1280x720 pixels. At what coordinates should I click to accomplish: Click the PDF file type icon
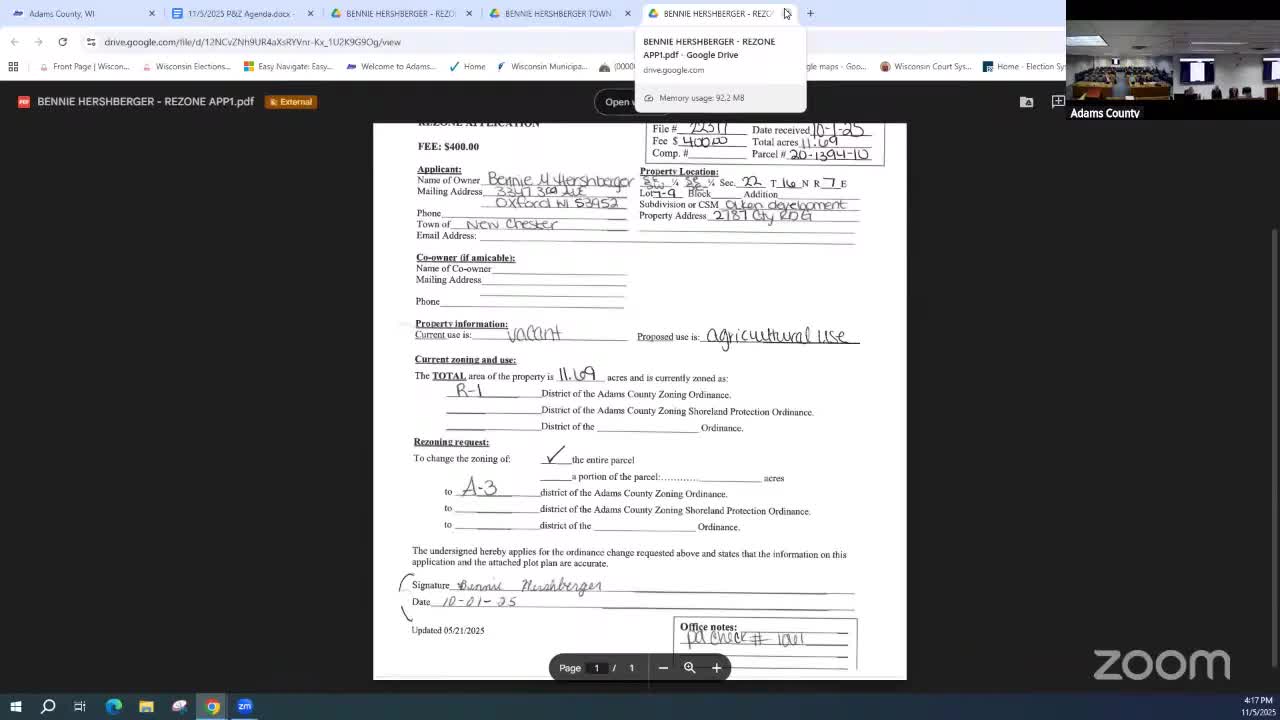pos(23,102)
